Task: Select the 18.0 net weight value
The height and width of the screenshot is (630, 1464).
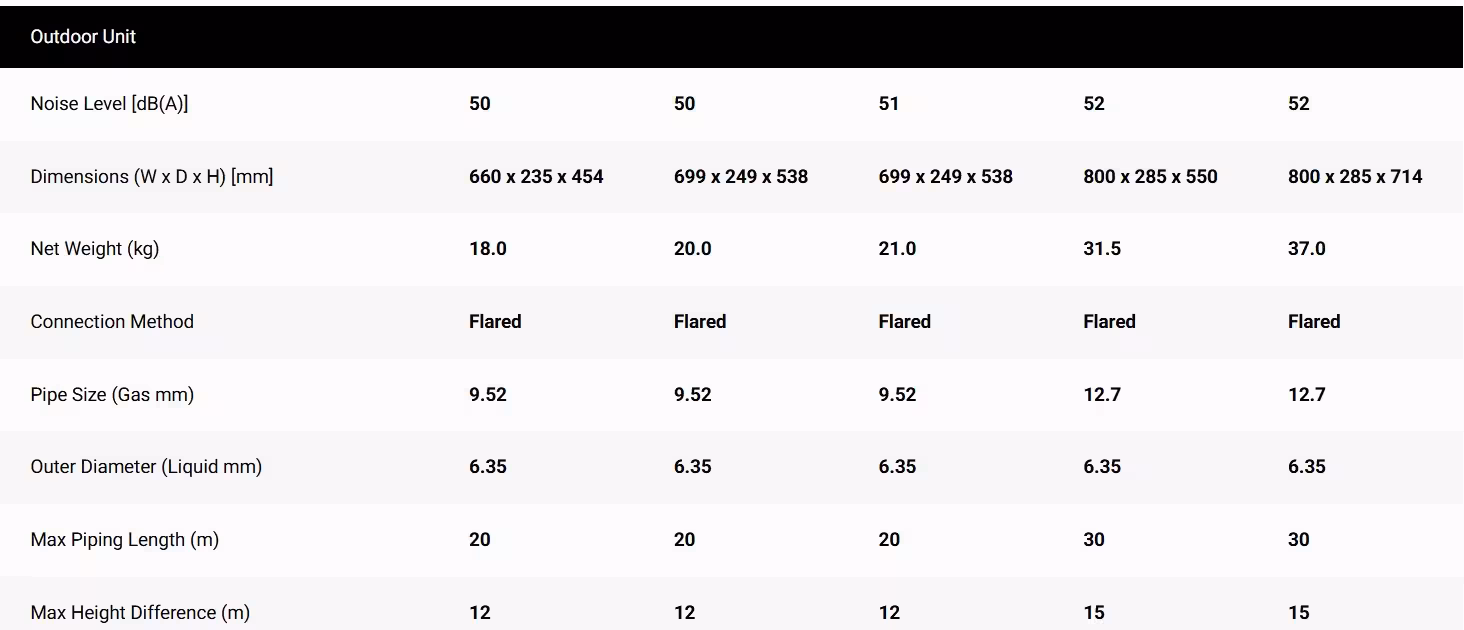Action: [488, 249]
